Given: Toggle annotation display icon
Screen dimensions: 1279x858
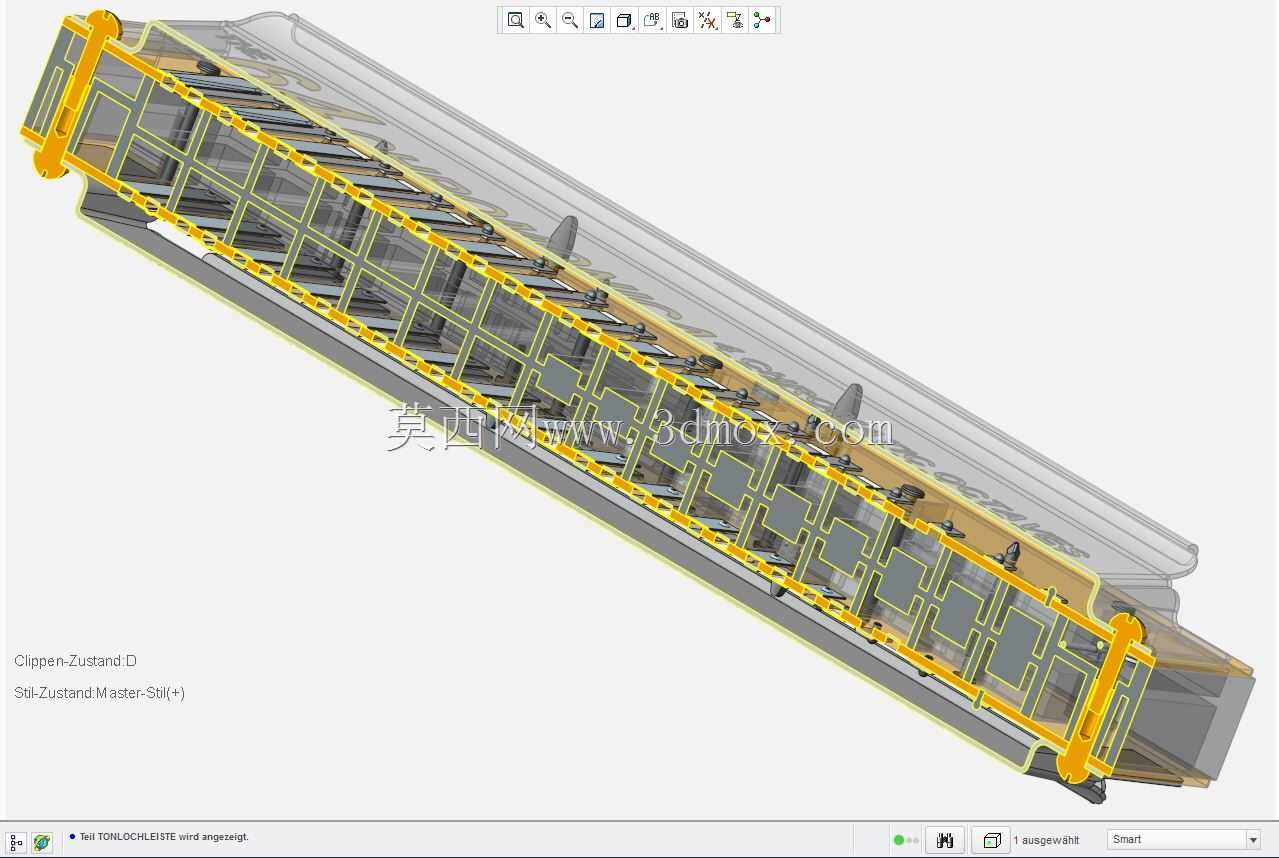Looking at the screenshot, I should point(735,20).
